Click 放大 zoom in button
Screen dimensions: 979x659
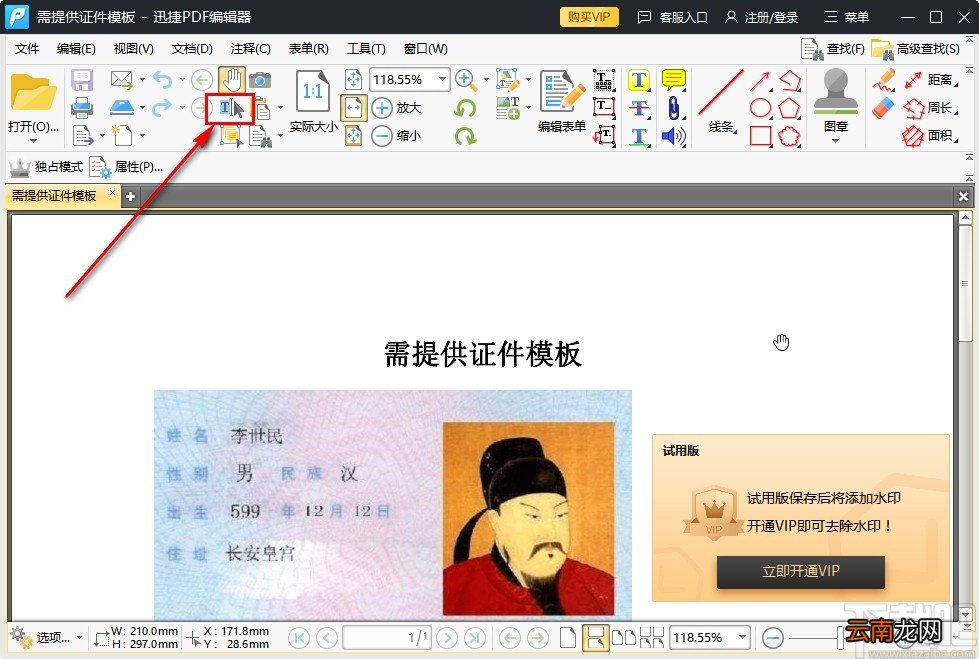click(396, 107)
